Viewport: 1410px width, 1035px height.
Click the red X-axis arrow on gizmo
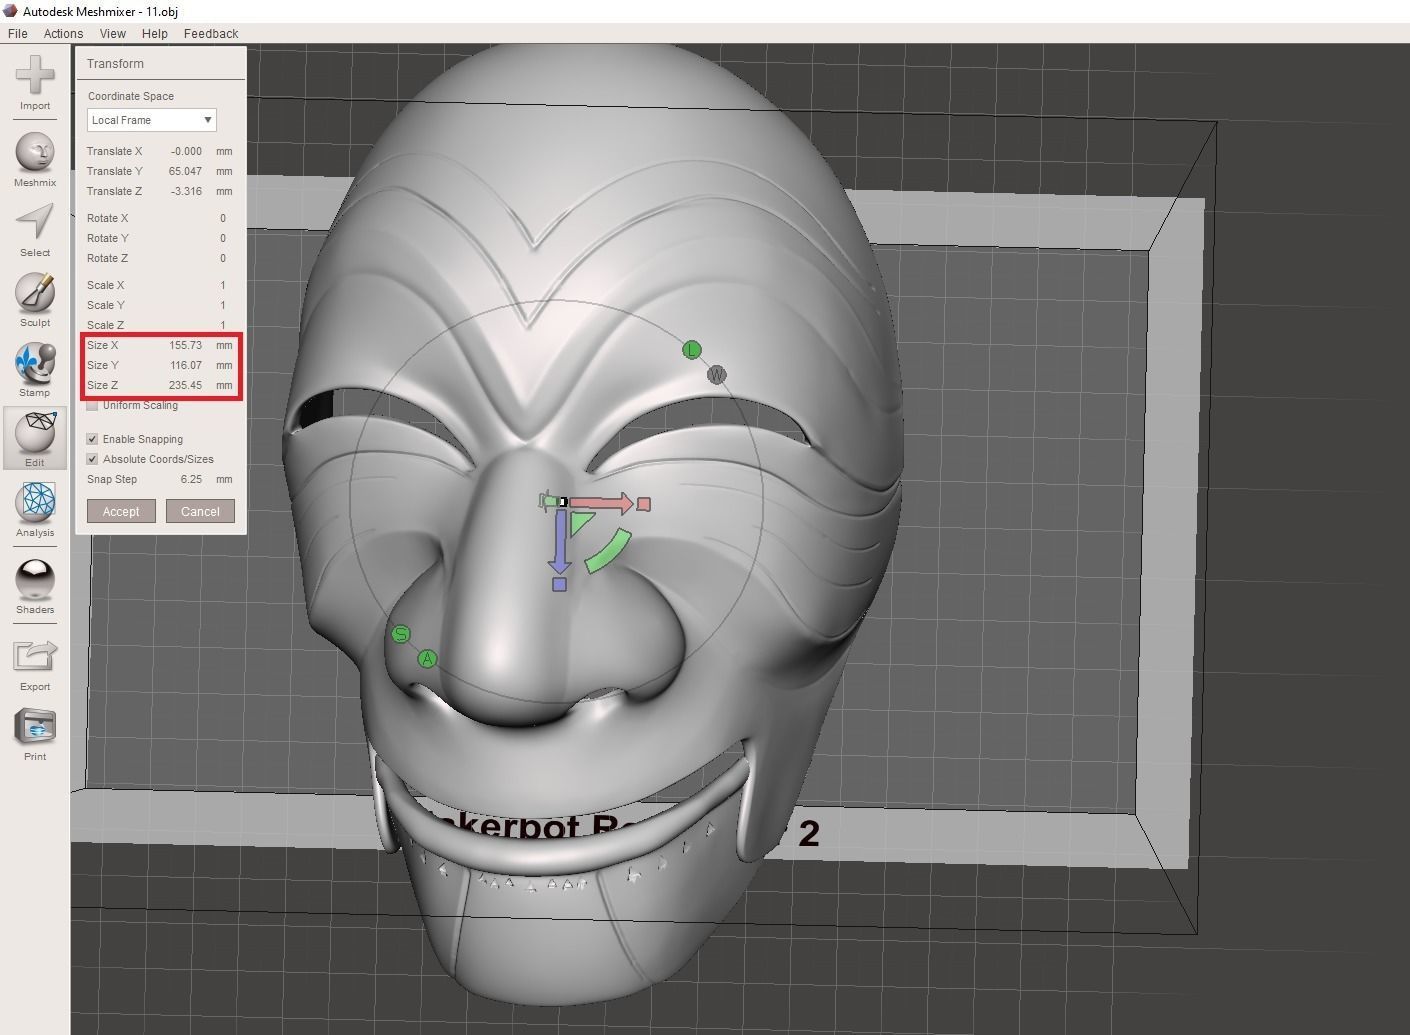[602, 503]
